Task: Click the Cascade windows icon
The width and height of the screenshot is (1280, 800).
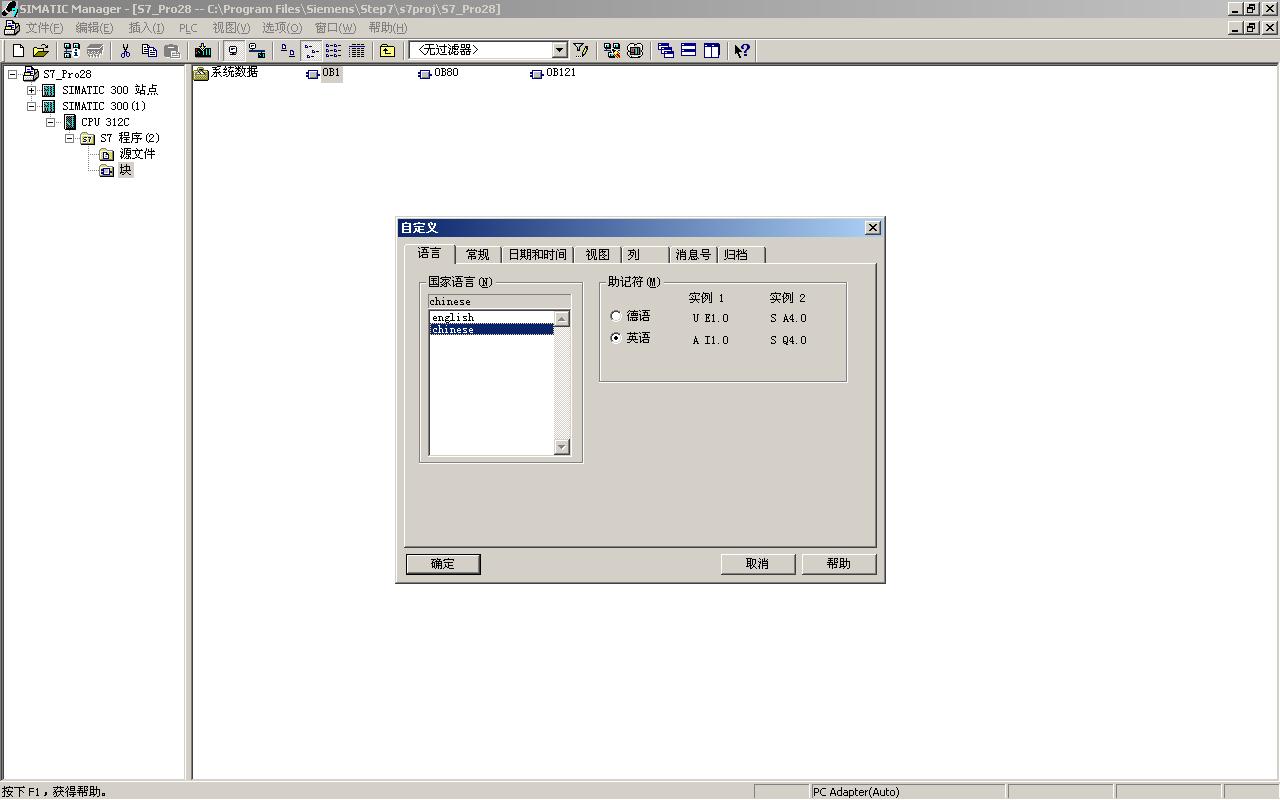Action: pos(666,50)
